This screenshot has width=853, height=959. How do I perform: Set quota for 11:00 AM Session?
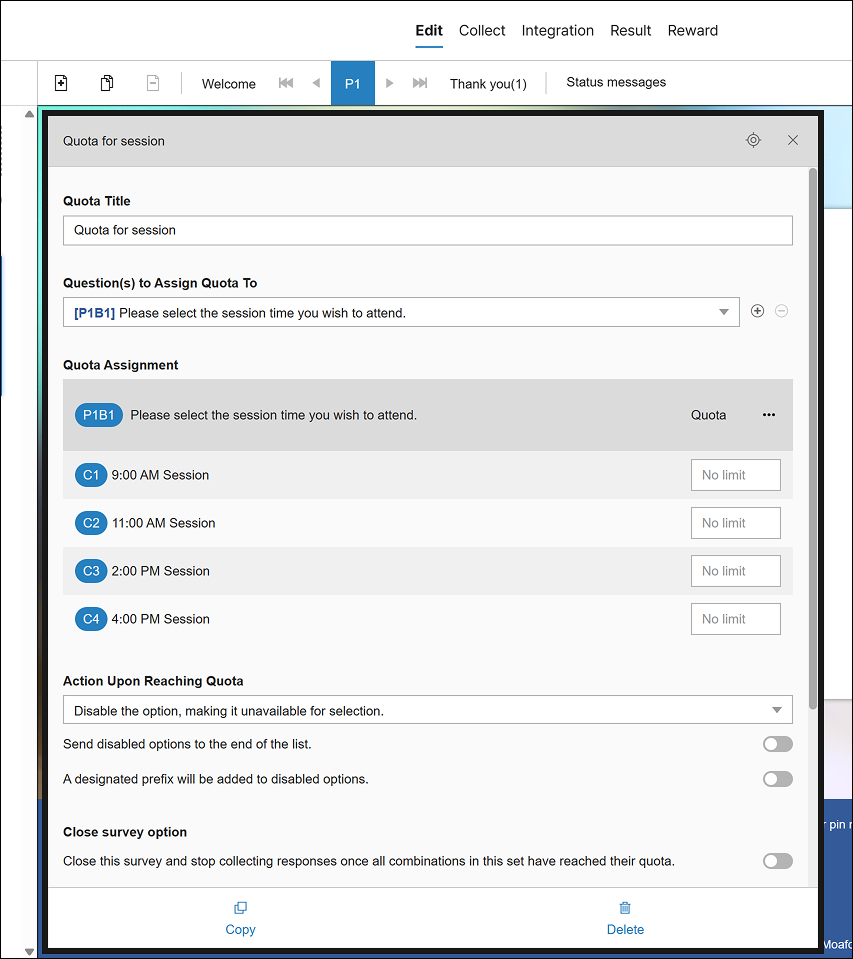736,523
